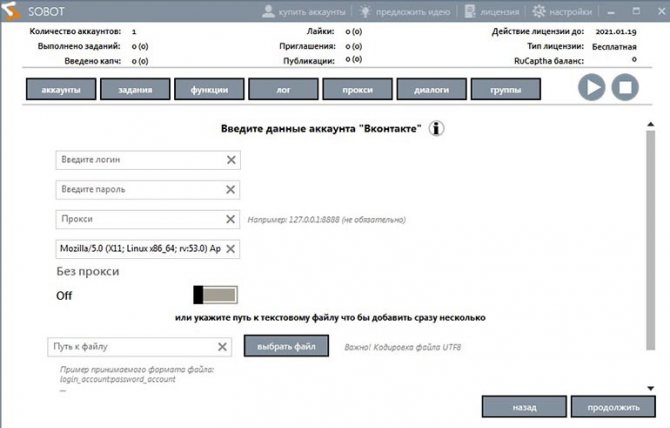Click the Количество аккаунтов label
The width and height of the screenshot is (670, 428).
coord(75,31)
